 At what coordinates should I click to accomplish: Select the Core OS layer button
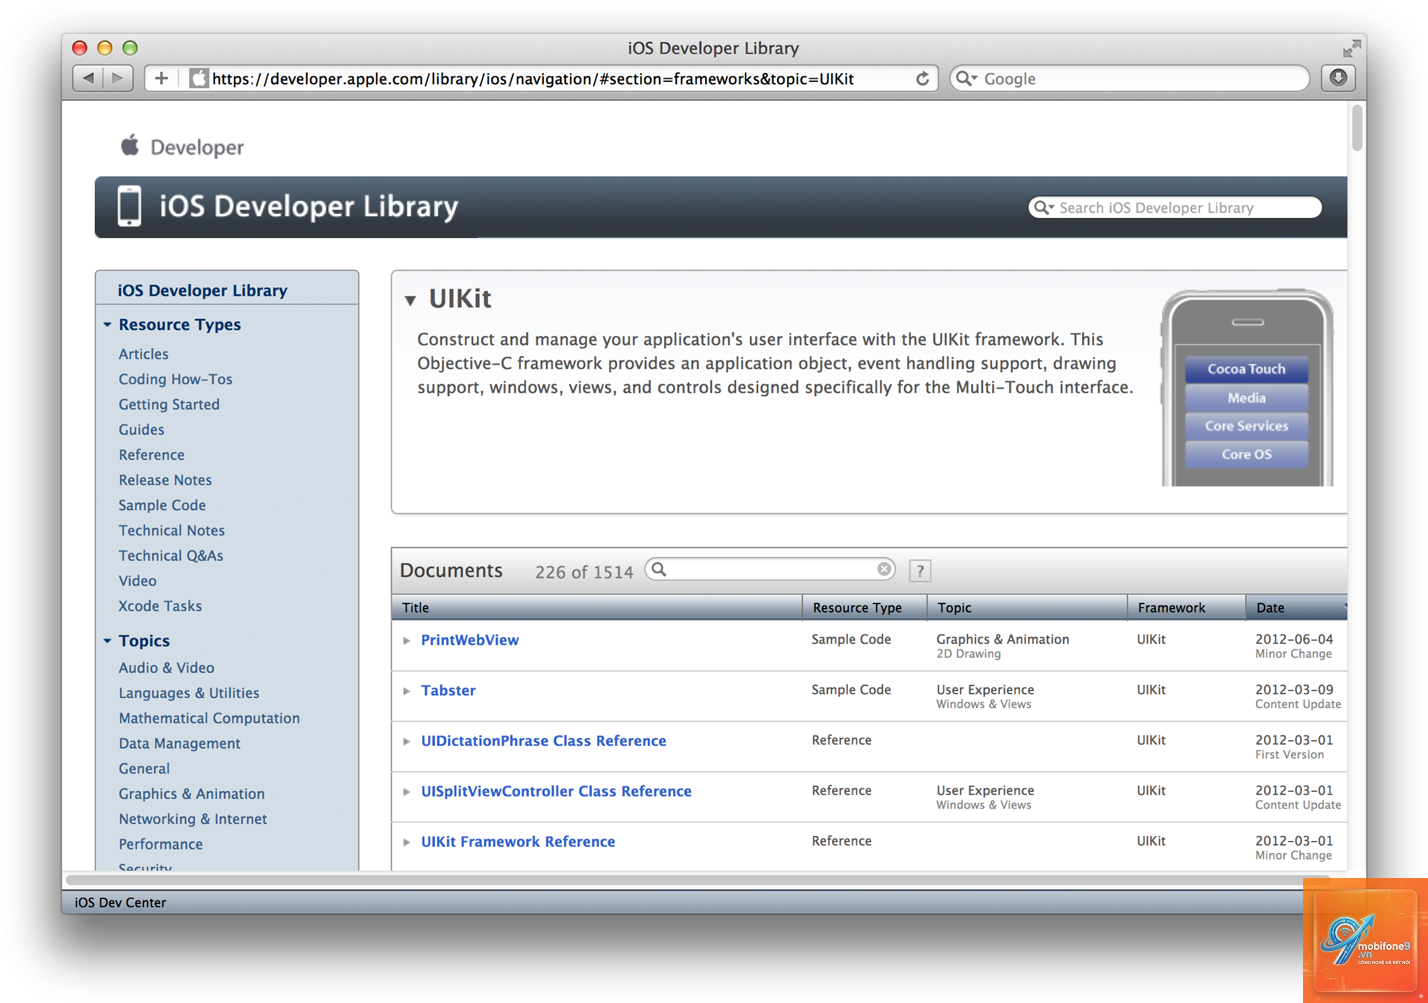(x=1246, y=454)
